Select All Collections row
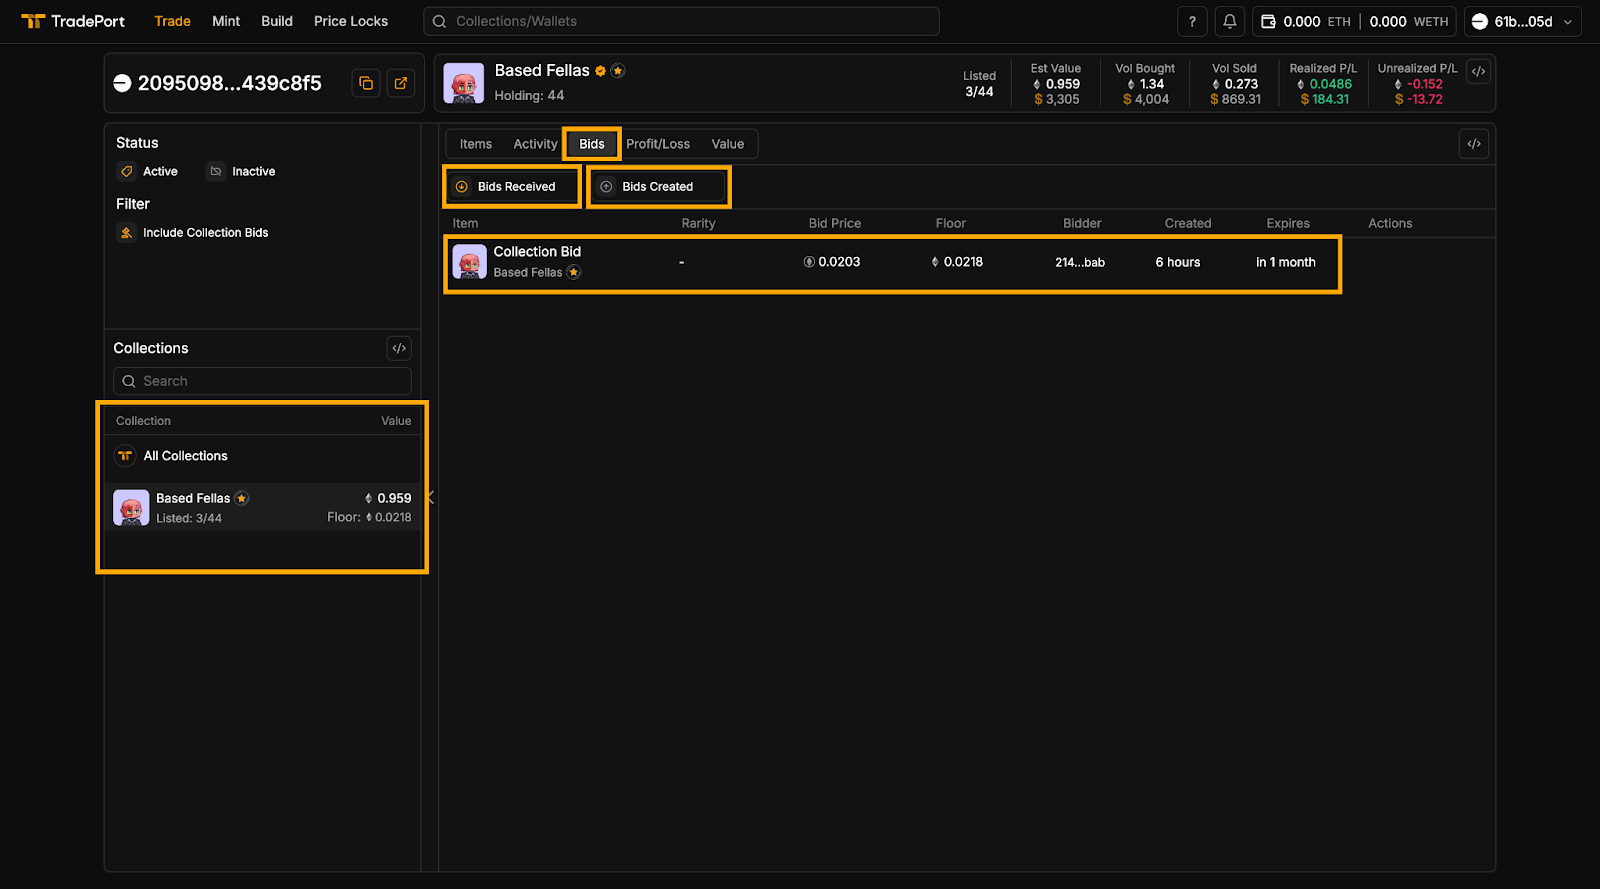Screen dimensions: 1600x889 click(x=262, y=456)
